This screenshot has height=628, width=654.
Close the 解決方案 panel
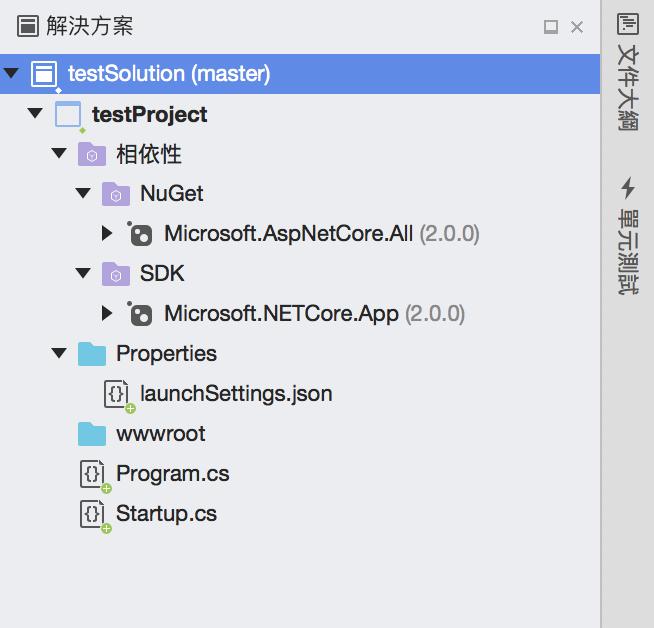click(x=577, y=27)
